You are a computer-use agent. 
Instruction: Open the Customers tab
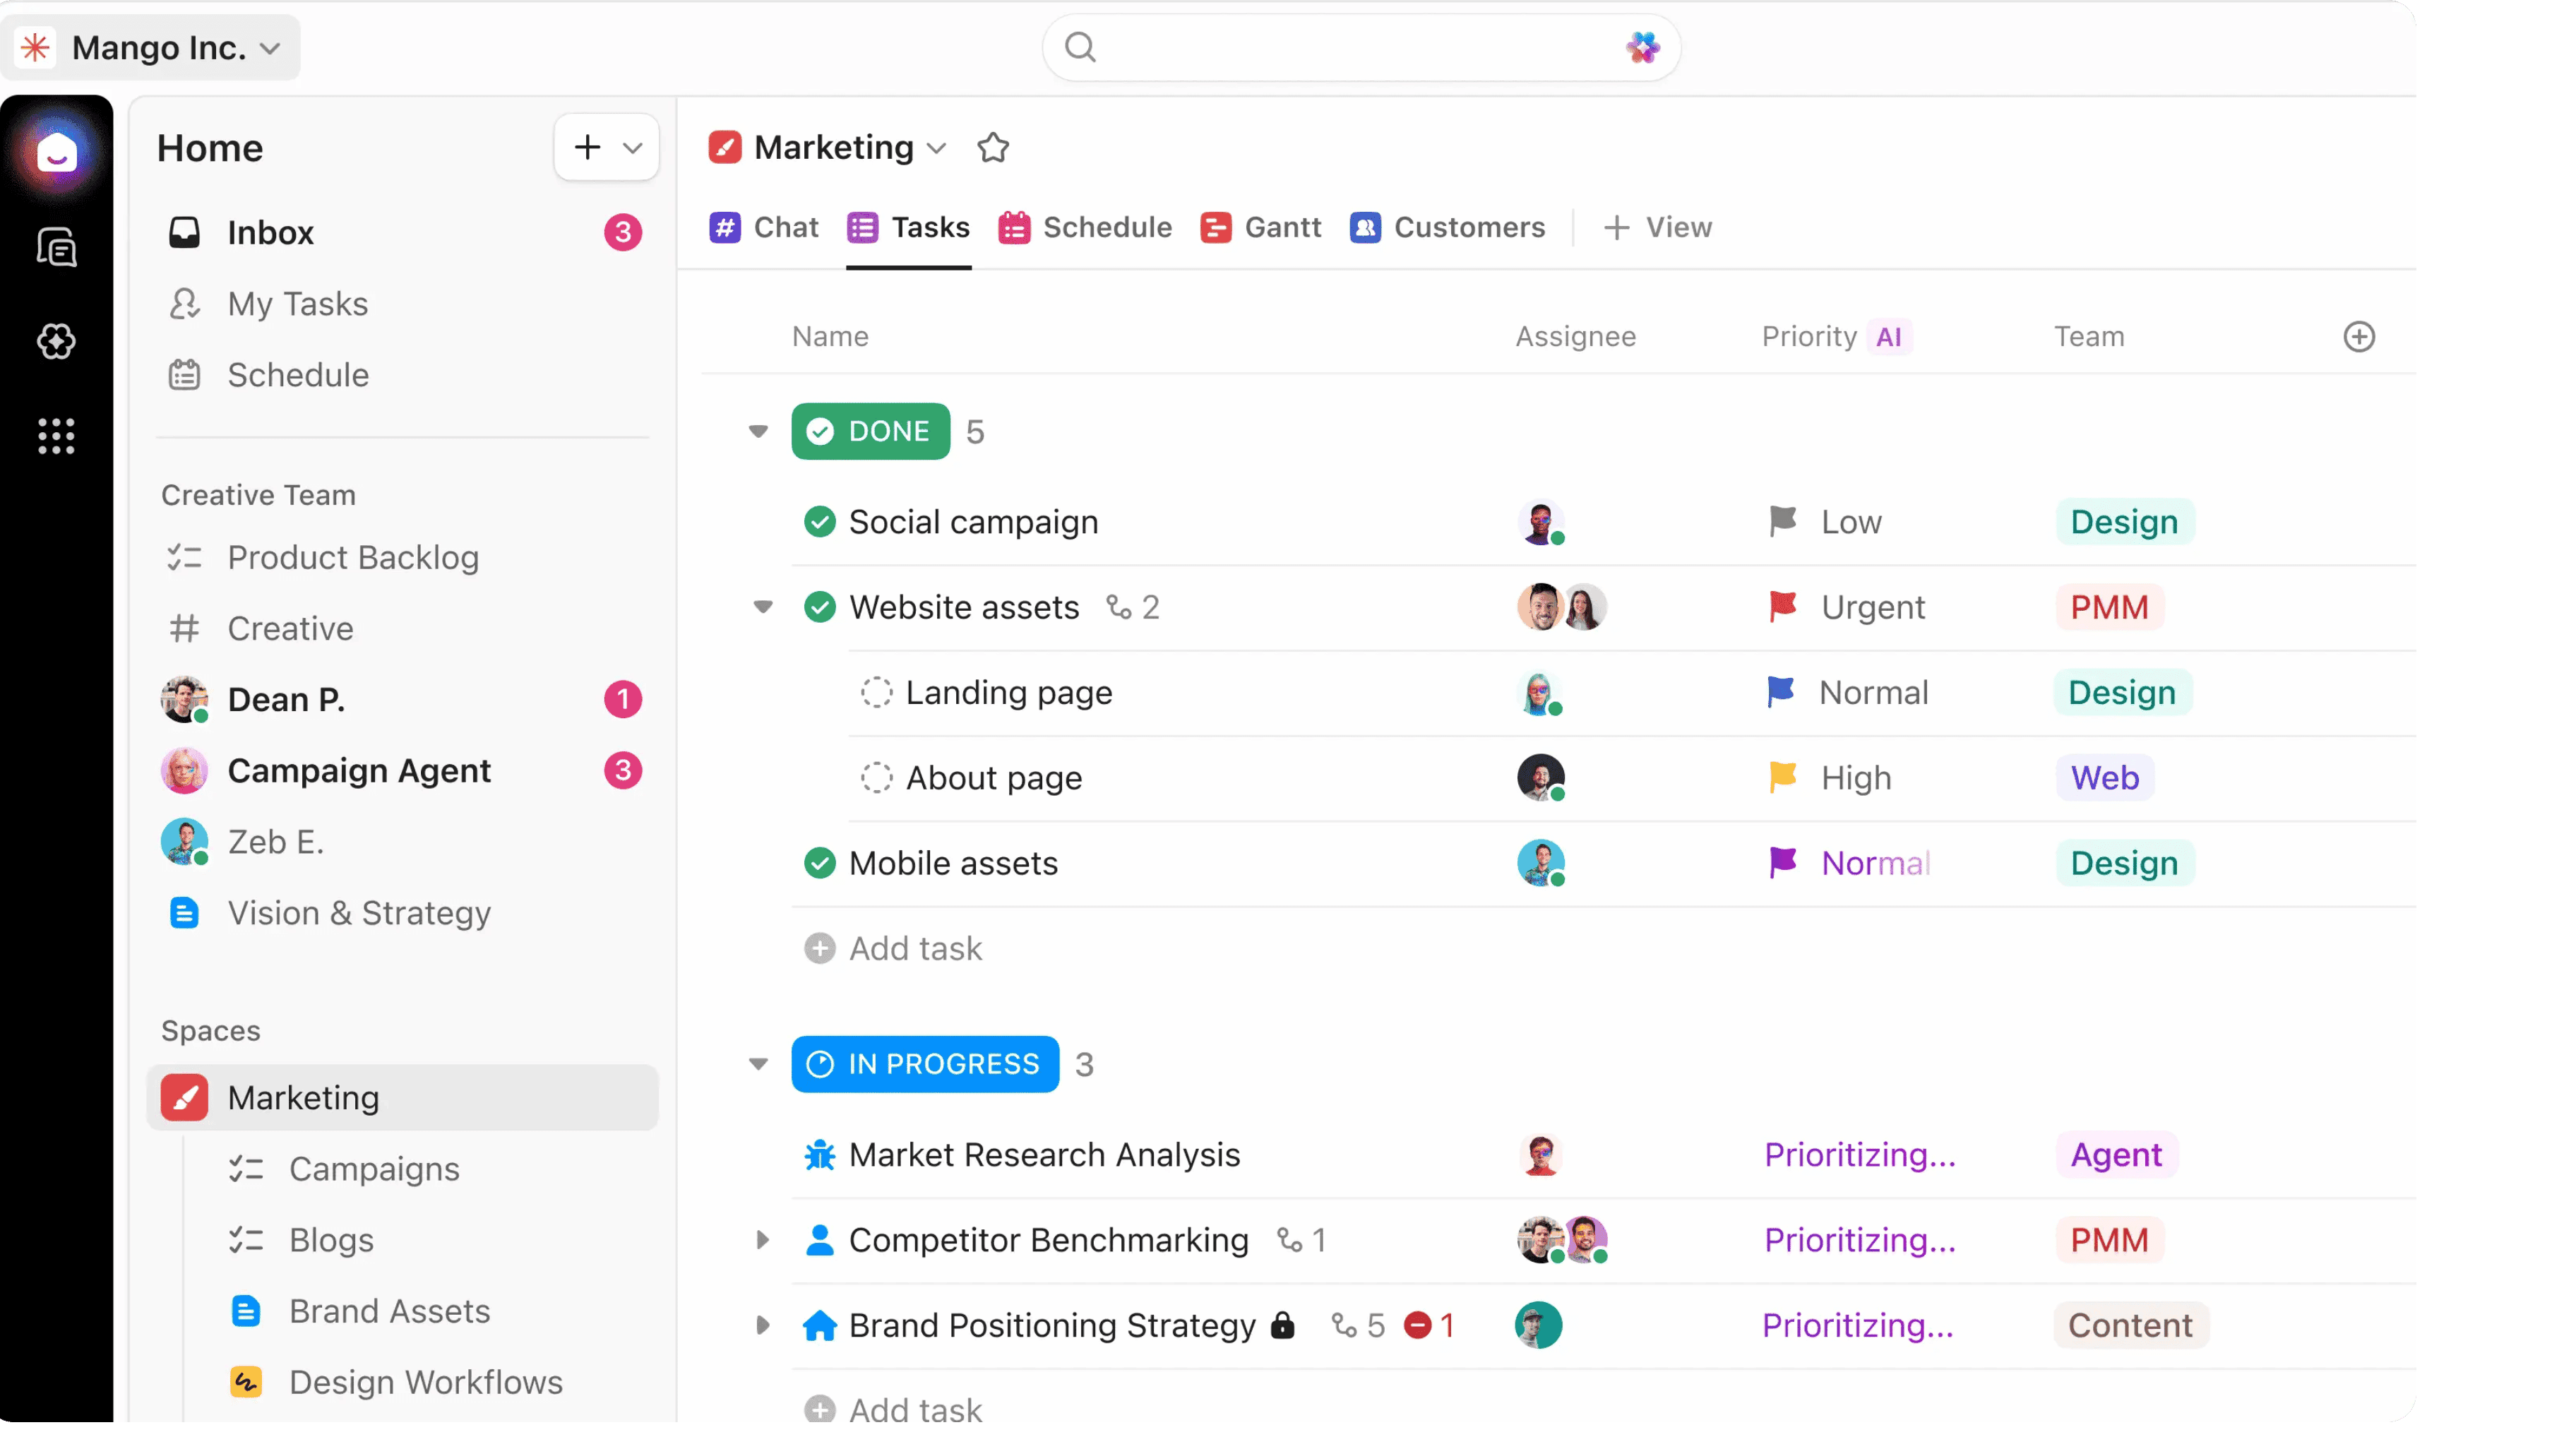point(1448,227)
